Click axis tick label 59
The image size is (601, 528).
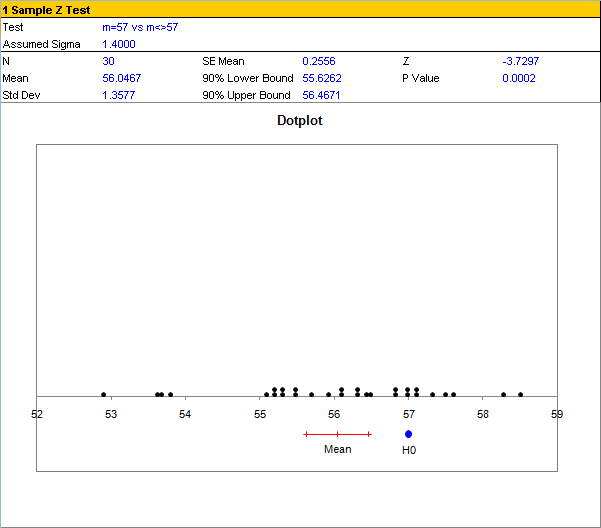tap(557, 414)
